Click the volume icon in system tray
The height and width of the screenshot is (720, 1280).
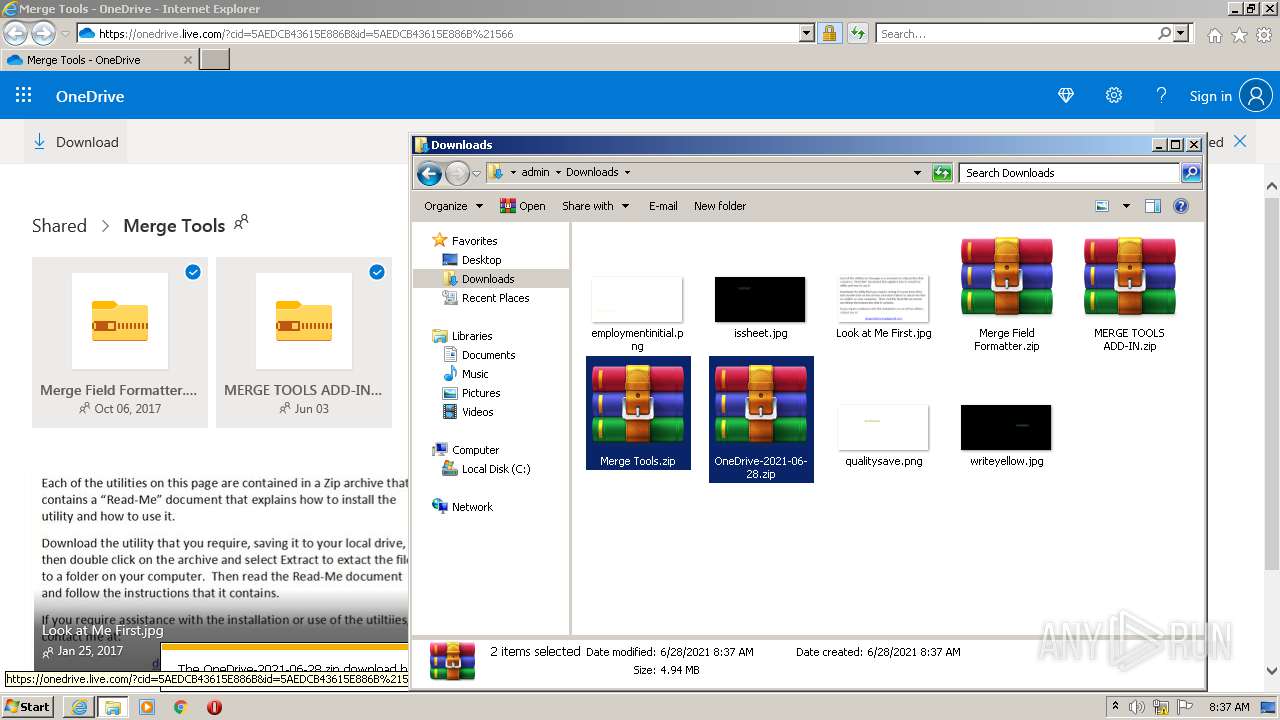point(1137,707)
